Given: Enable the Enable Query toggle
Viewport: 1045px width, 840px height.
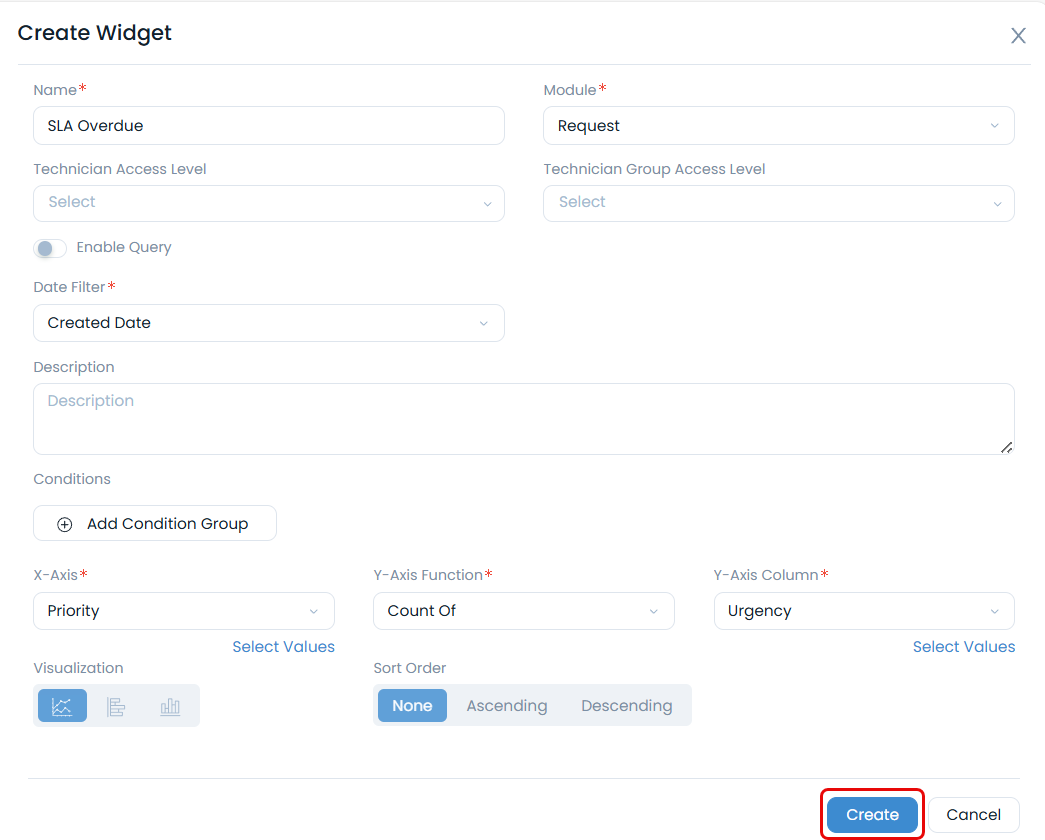Looking at the screenshot, I should tap(50, 248).
